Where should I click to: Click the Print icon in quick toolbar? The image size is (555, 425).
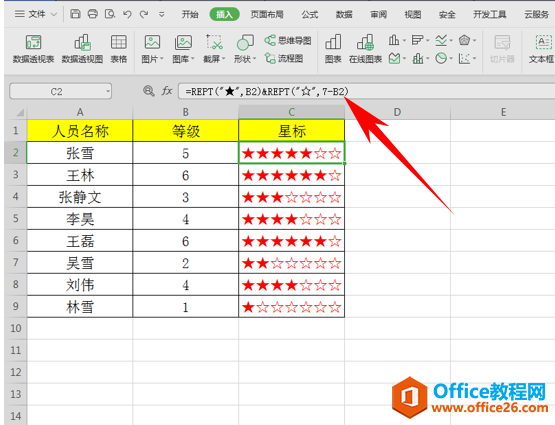click(x=93, y=14)
